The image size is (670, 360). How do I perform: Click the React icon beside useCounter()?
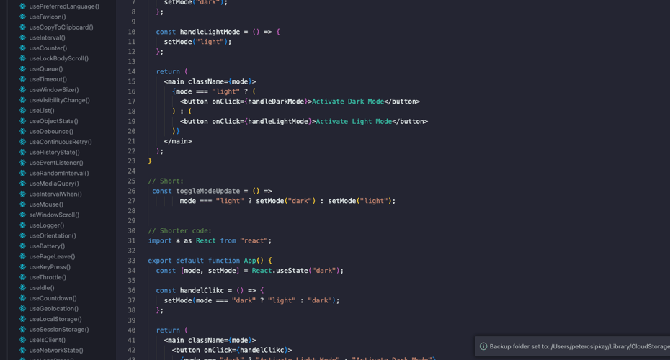click(23, 48)
